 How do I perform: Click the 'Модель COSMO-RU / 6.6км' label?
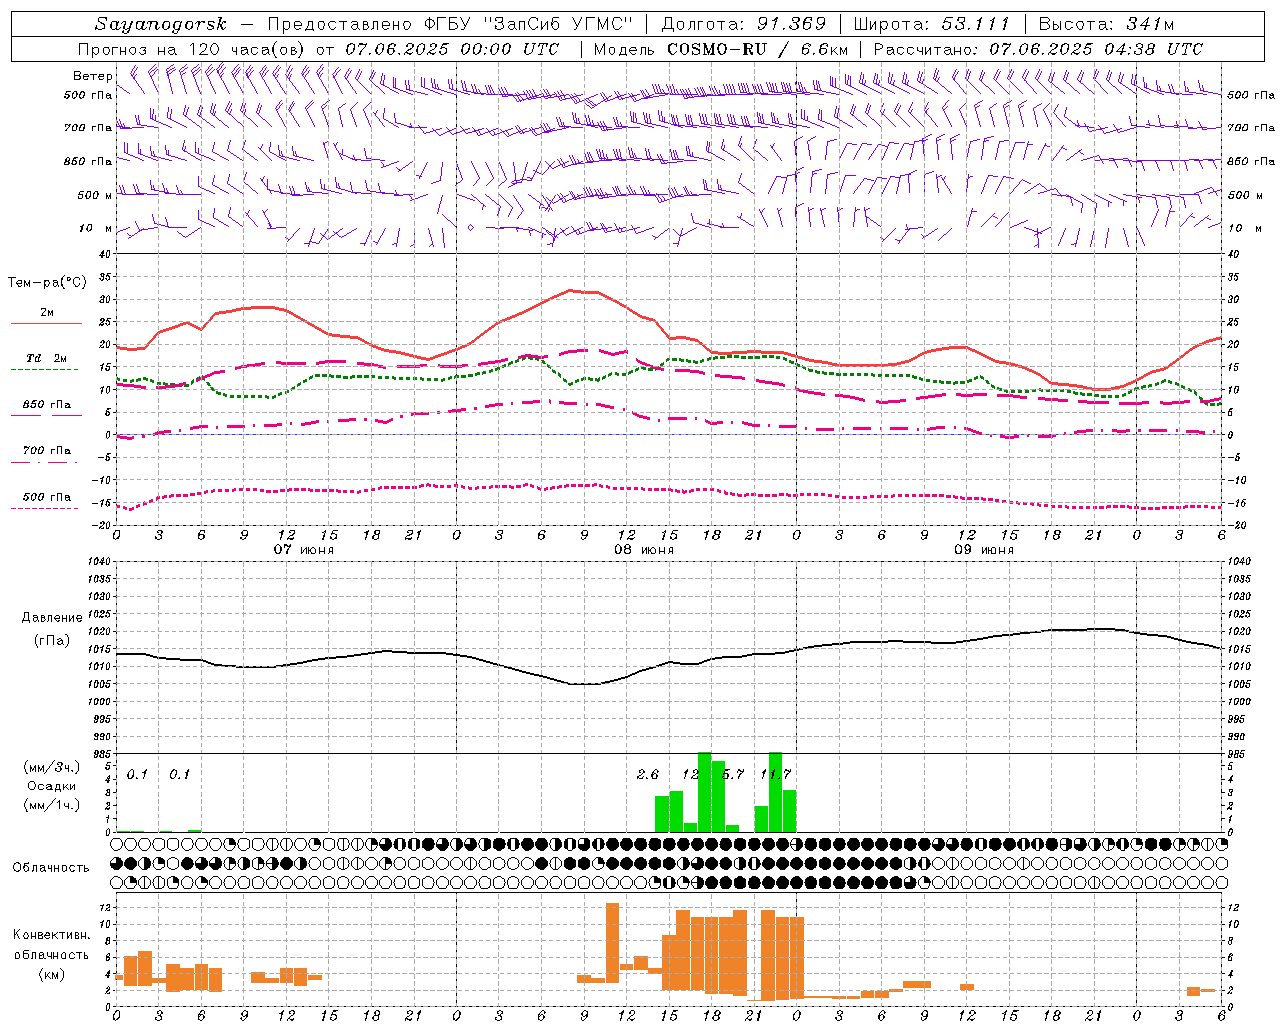[721, 49]
